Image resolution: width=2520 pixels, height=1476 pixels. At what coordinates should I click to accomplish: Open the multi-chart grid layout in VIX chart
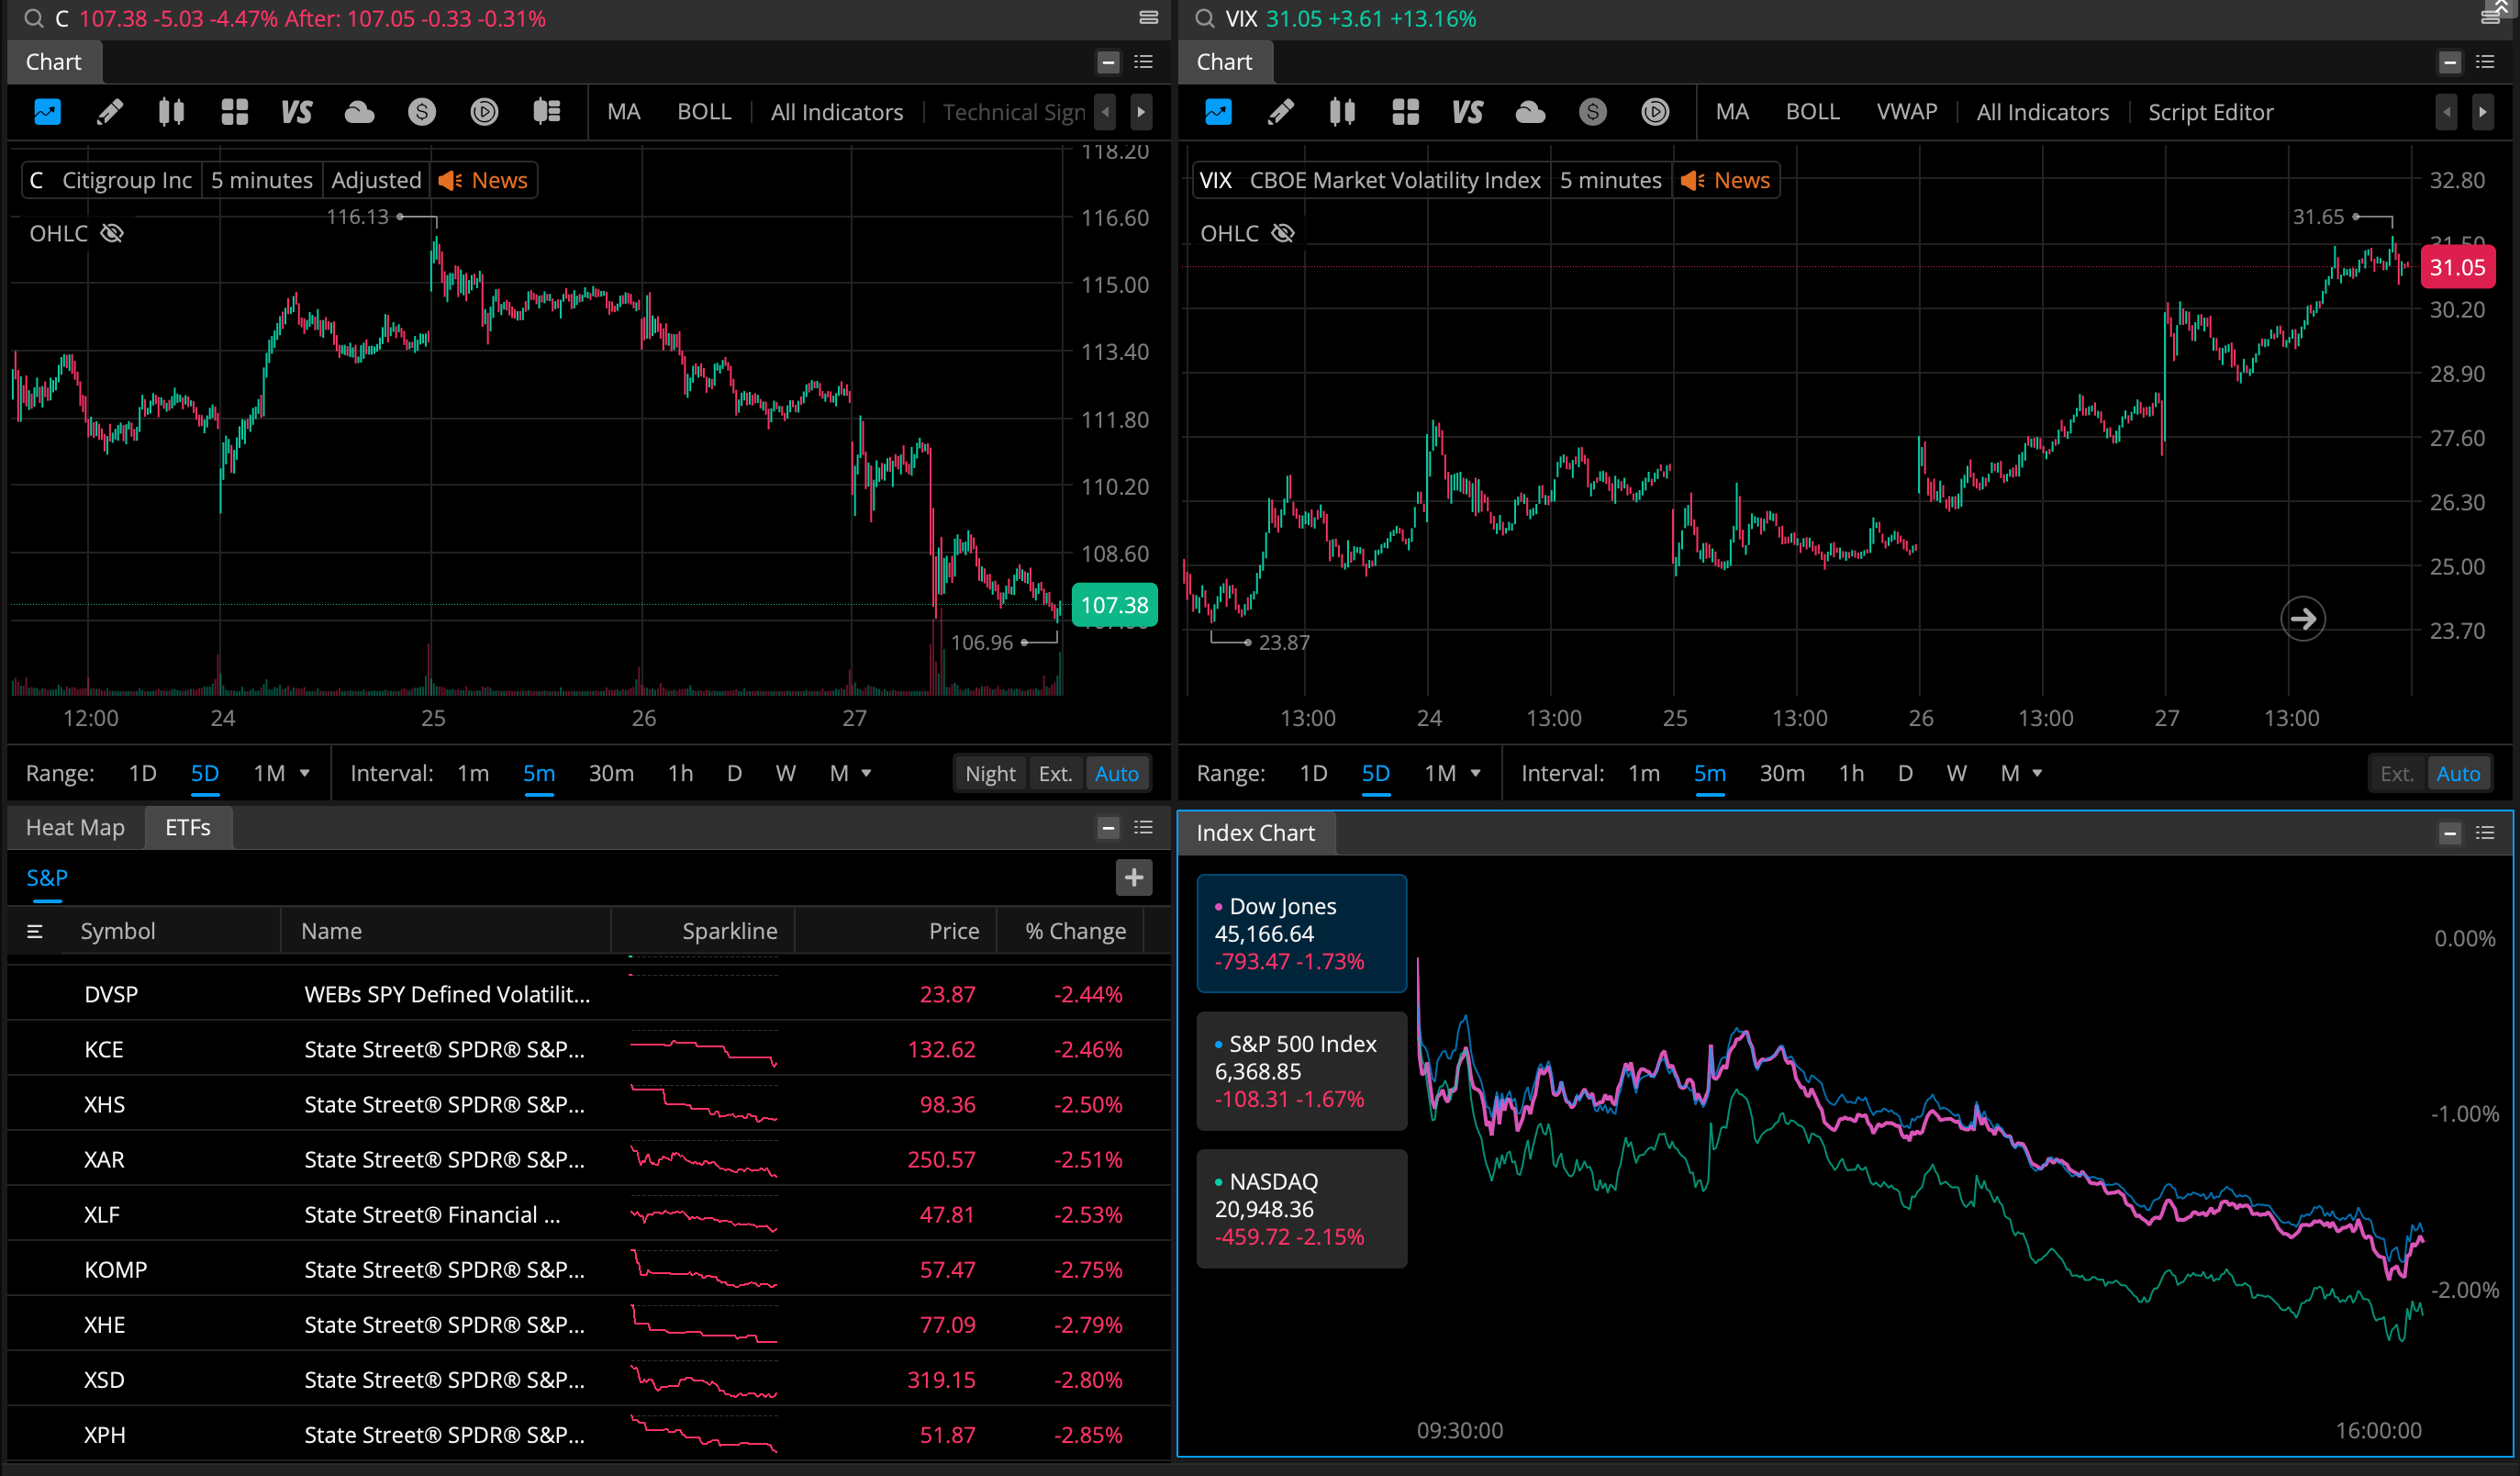pos(1405,112)
